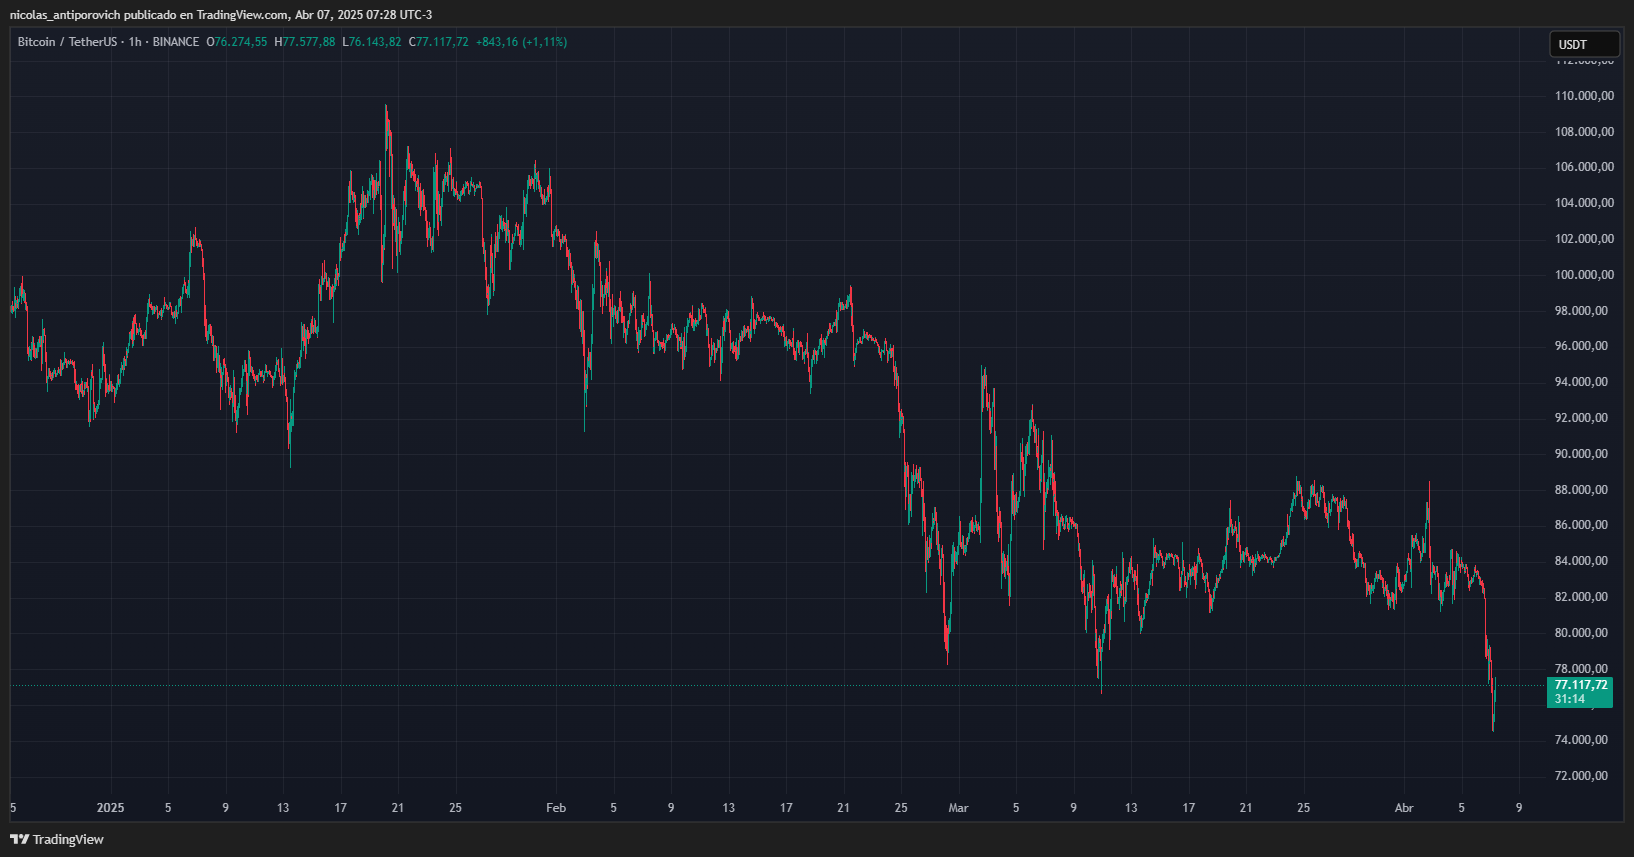
Task: Click the TradingView logo at bottom
Action: tap(57, 839)
